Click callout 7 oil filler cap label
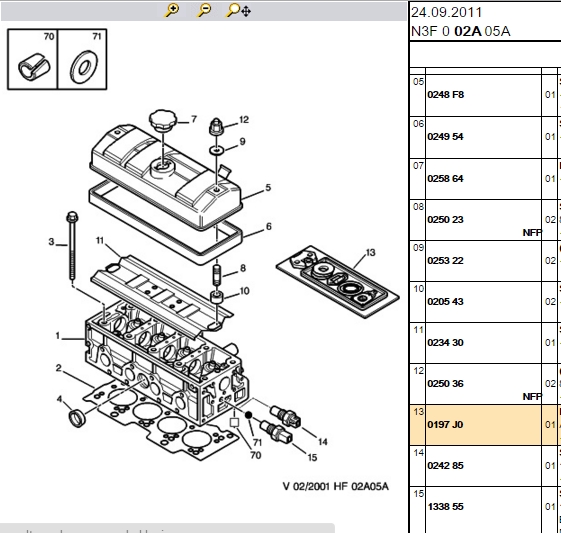This screenshot has height=533, width=561. (x=194, y=119)
